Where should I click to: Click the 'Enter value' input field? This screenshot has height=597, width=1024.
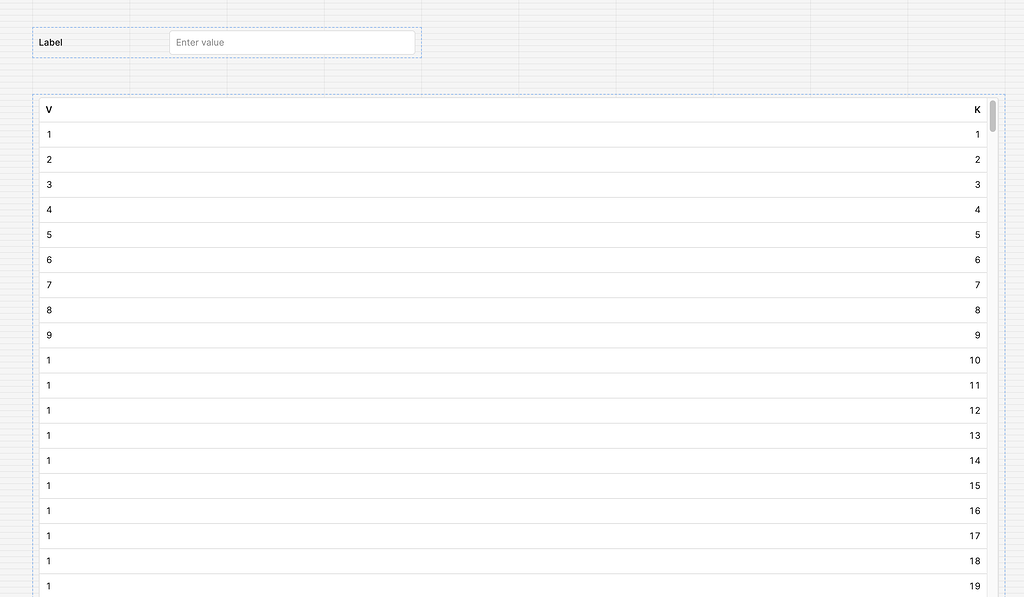click(292, 42)
